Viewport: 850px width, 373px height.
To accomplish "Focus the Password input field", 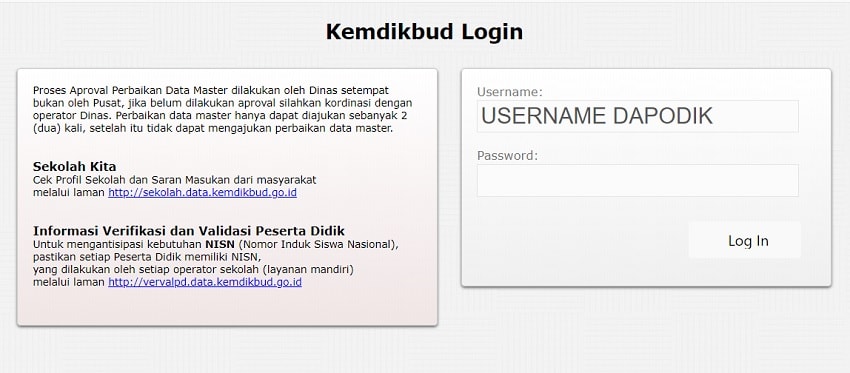I will coord(638,181).
